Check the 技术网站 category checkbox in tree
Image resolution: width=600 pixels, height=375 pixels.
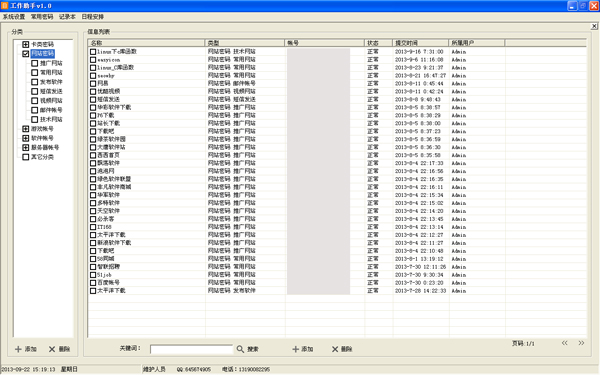35,119
